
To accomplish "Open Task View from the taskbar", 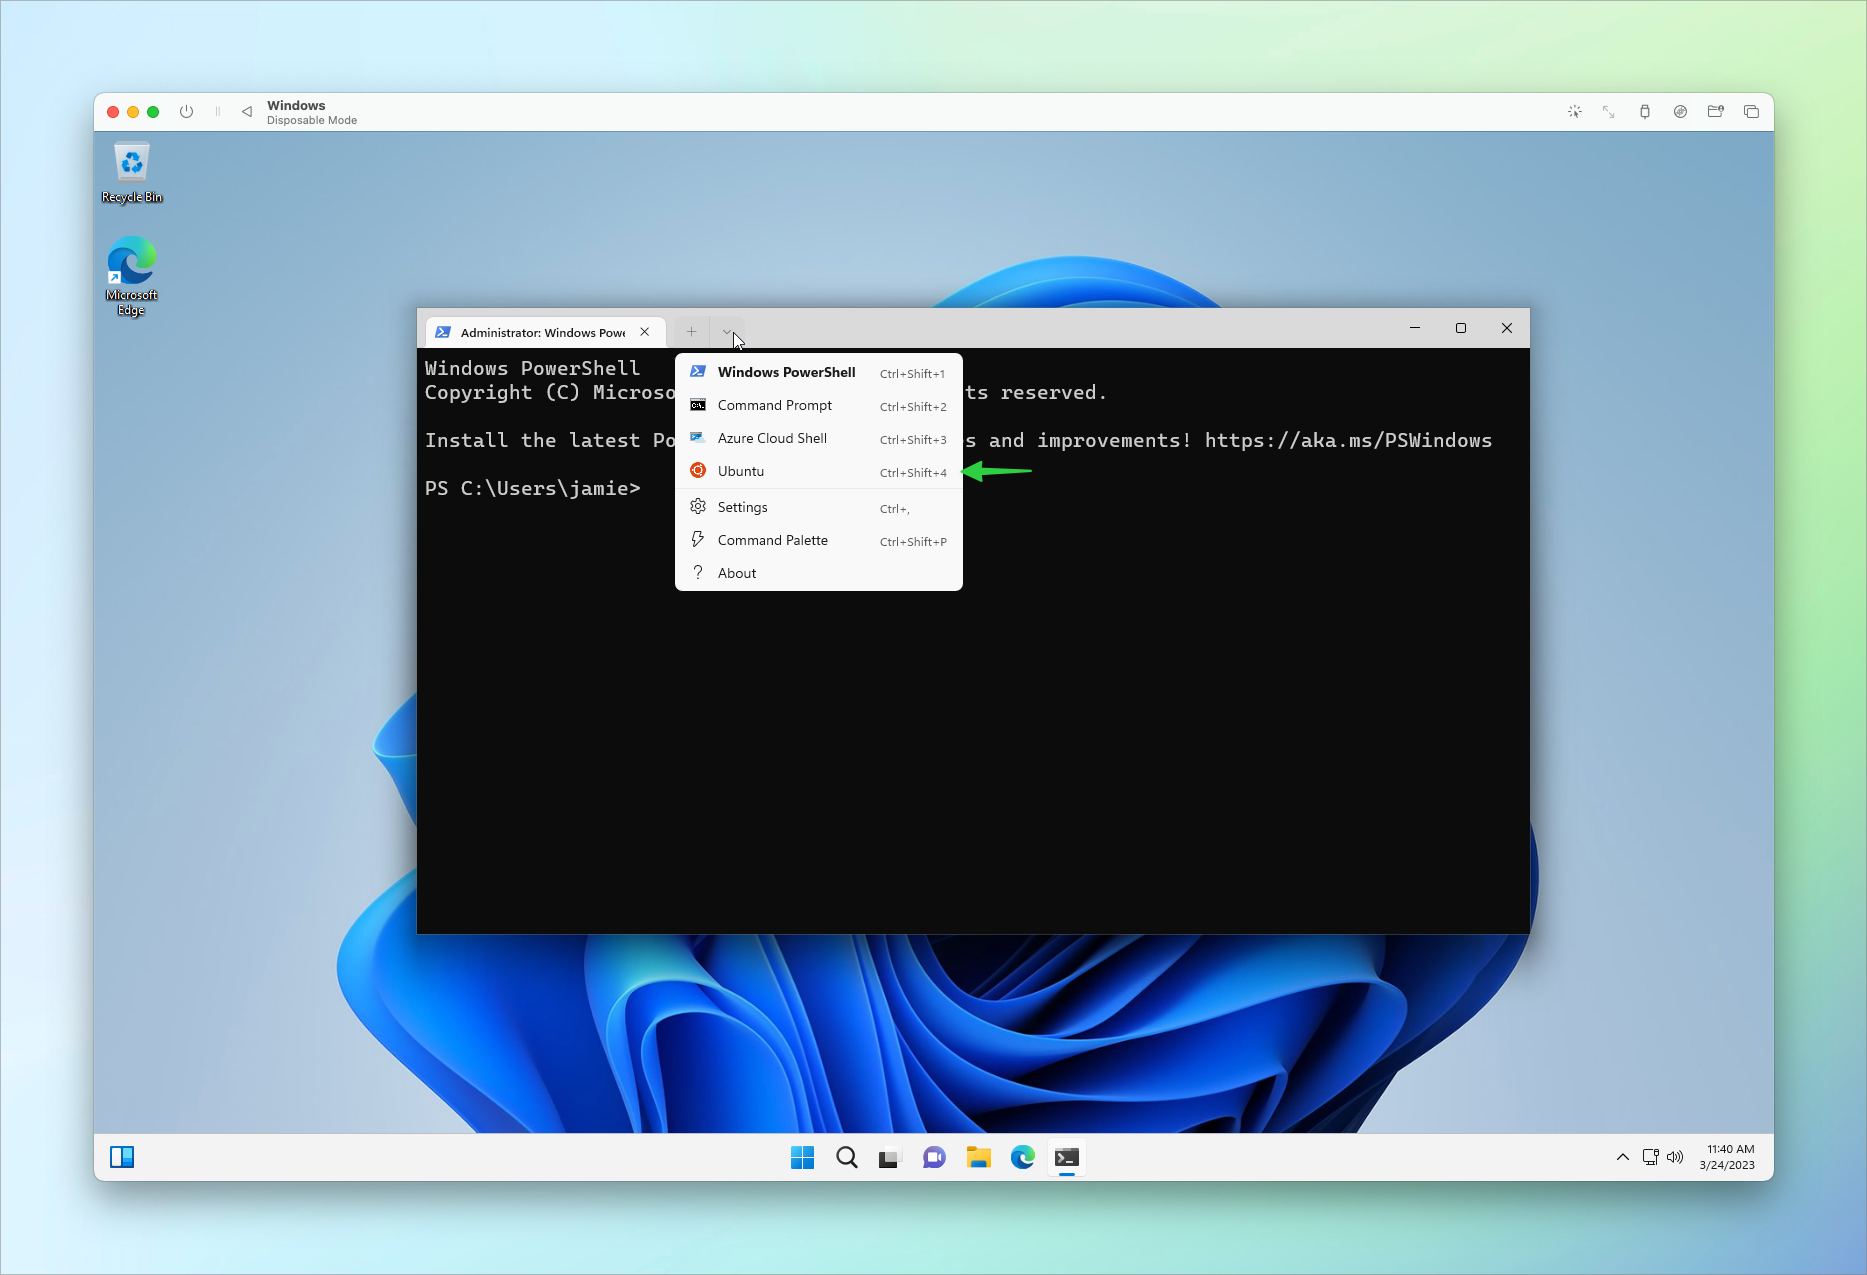I will click(x=890, y=1157).
